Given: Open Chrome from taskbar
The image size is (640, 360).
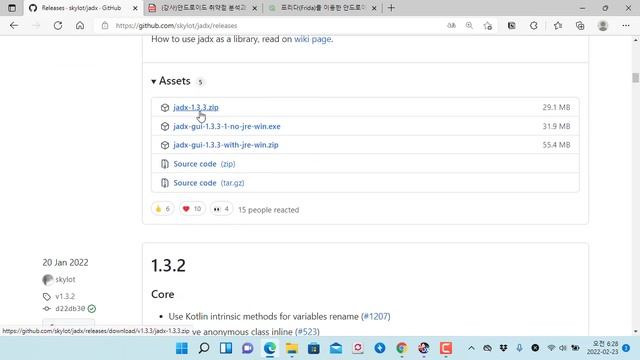Looking at the screenshot, I should 402,348.
